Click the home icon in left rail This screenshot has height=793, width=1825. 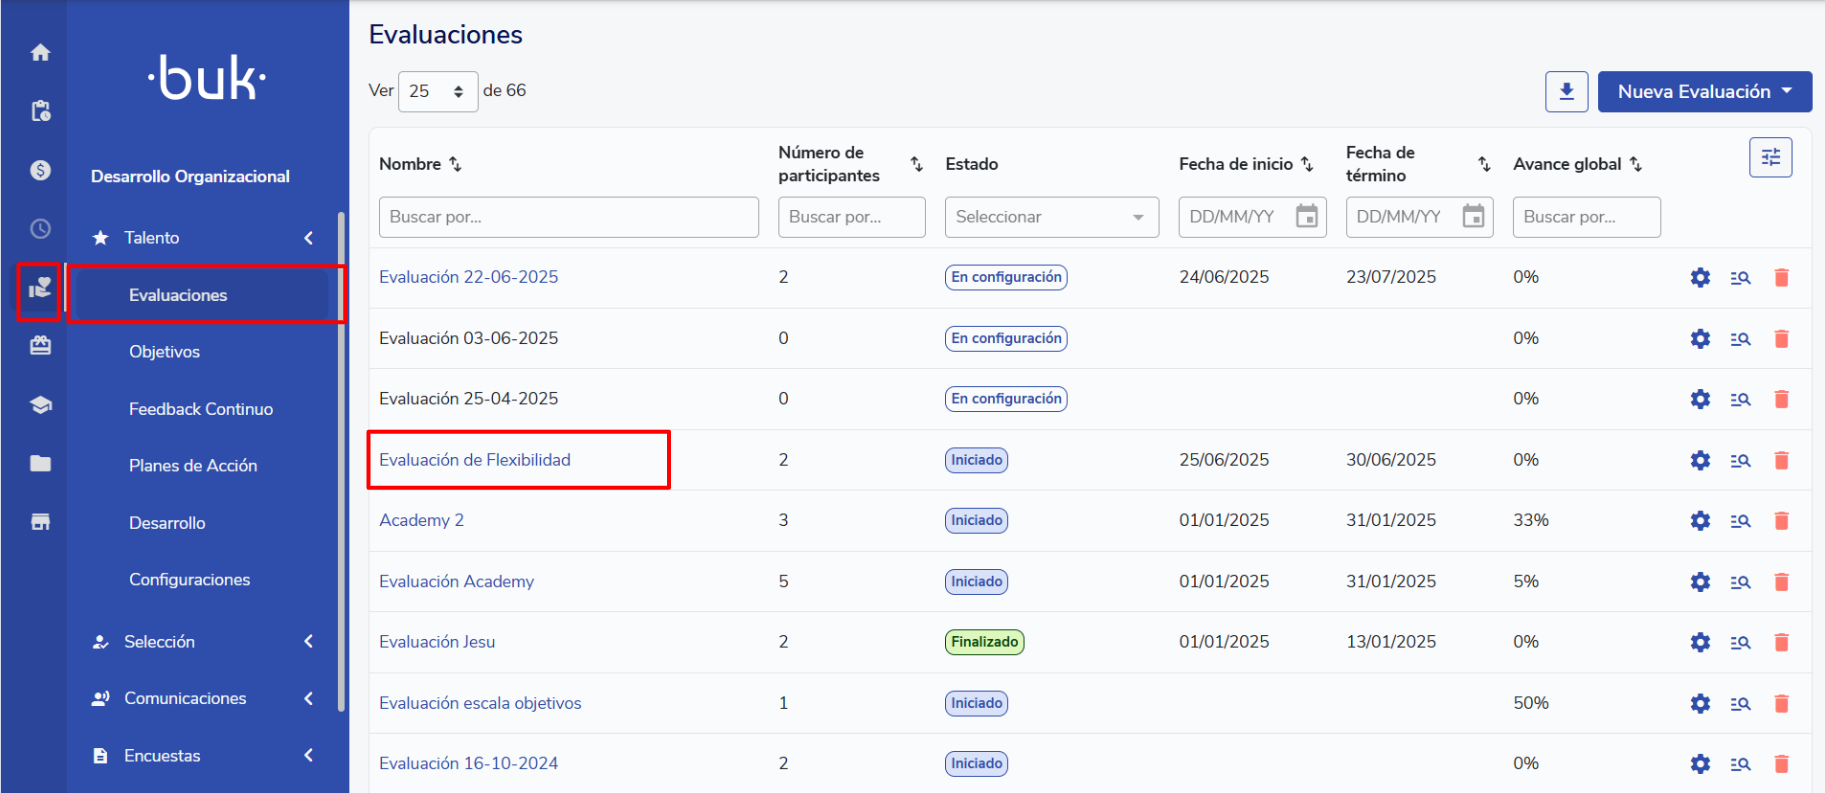tap(40, 53)
